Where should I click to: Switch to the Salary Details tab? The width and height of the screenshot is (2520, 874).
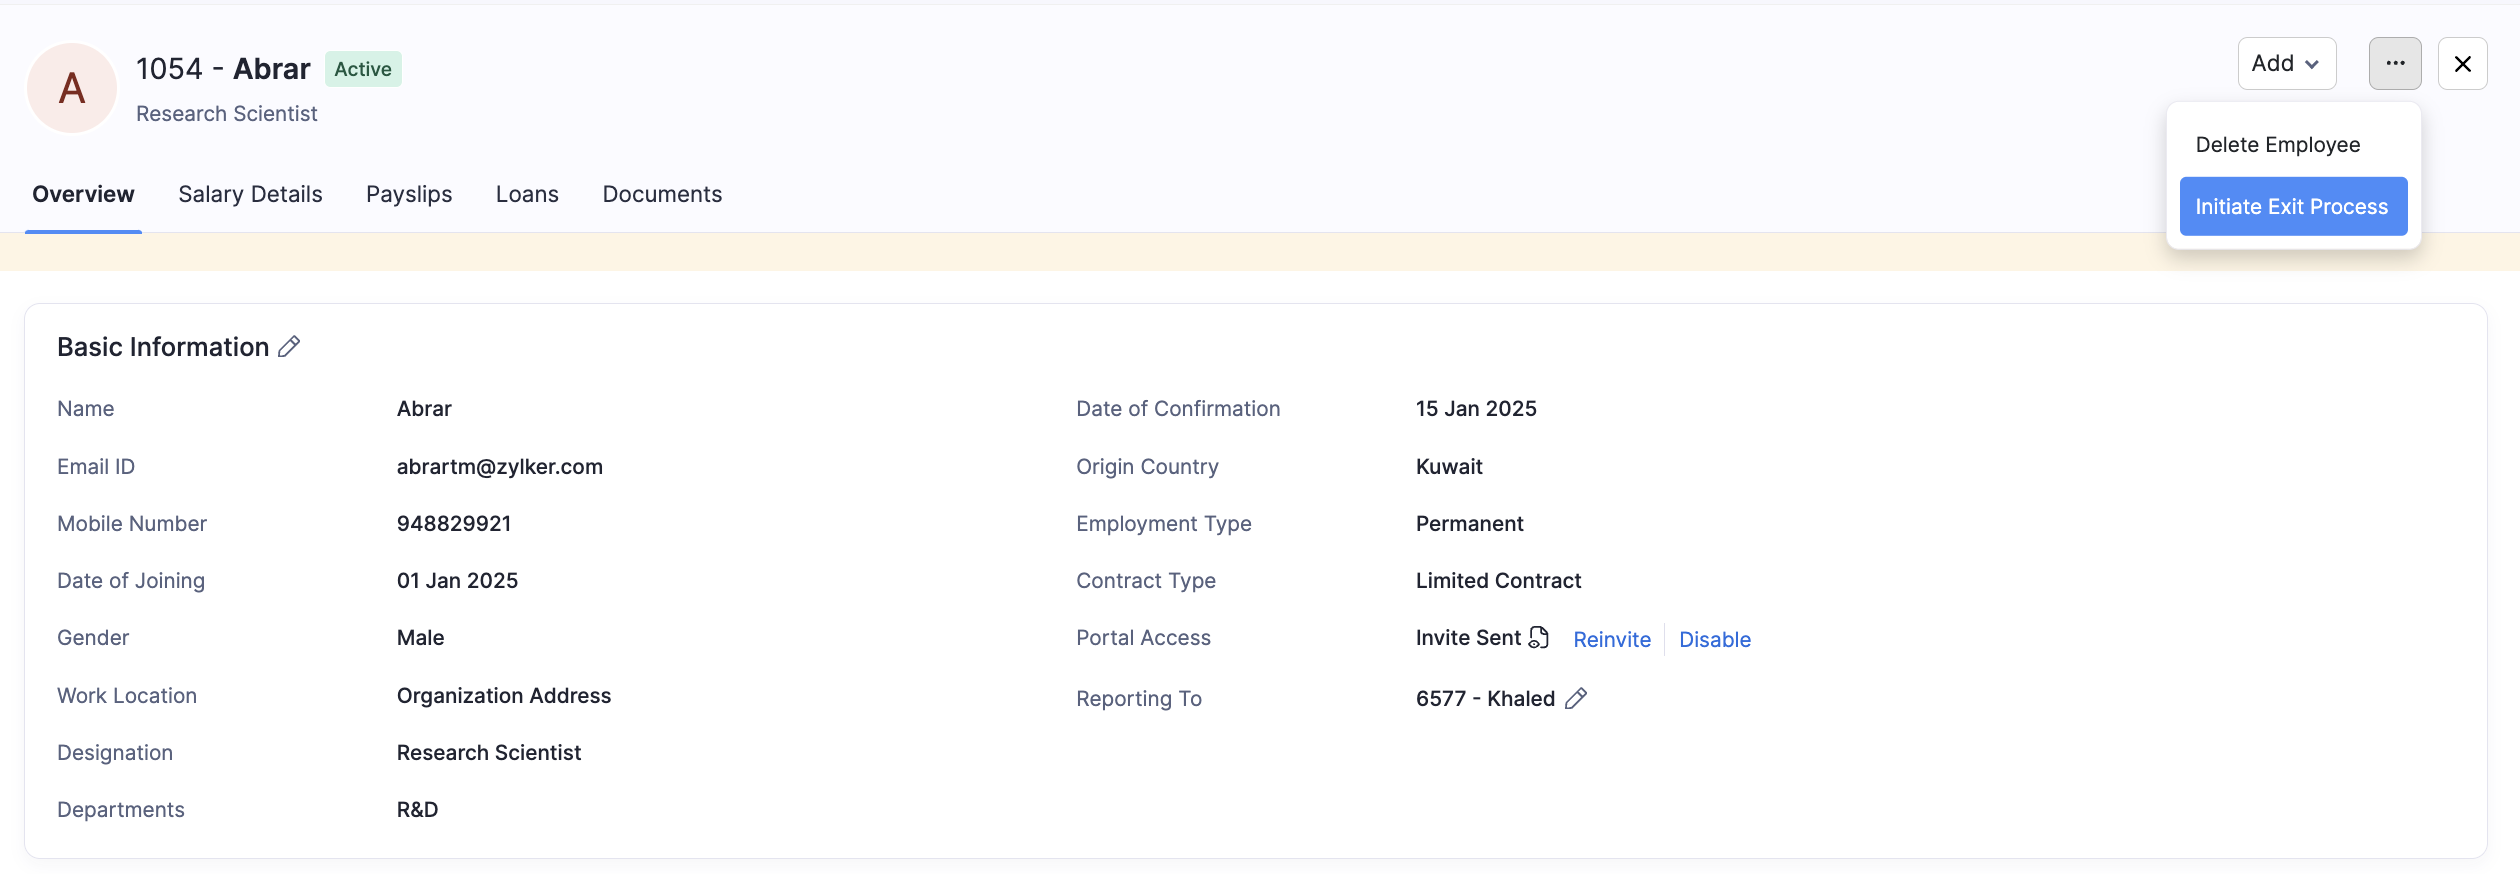pyautogui.click(x=250, y=194)
